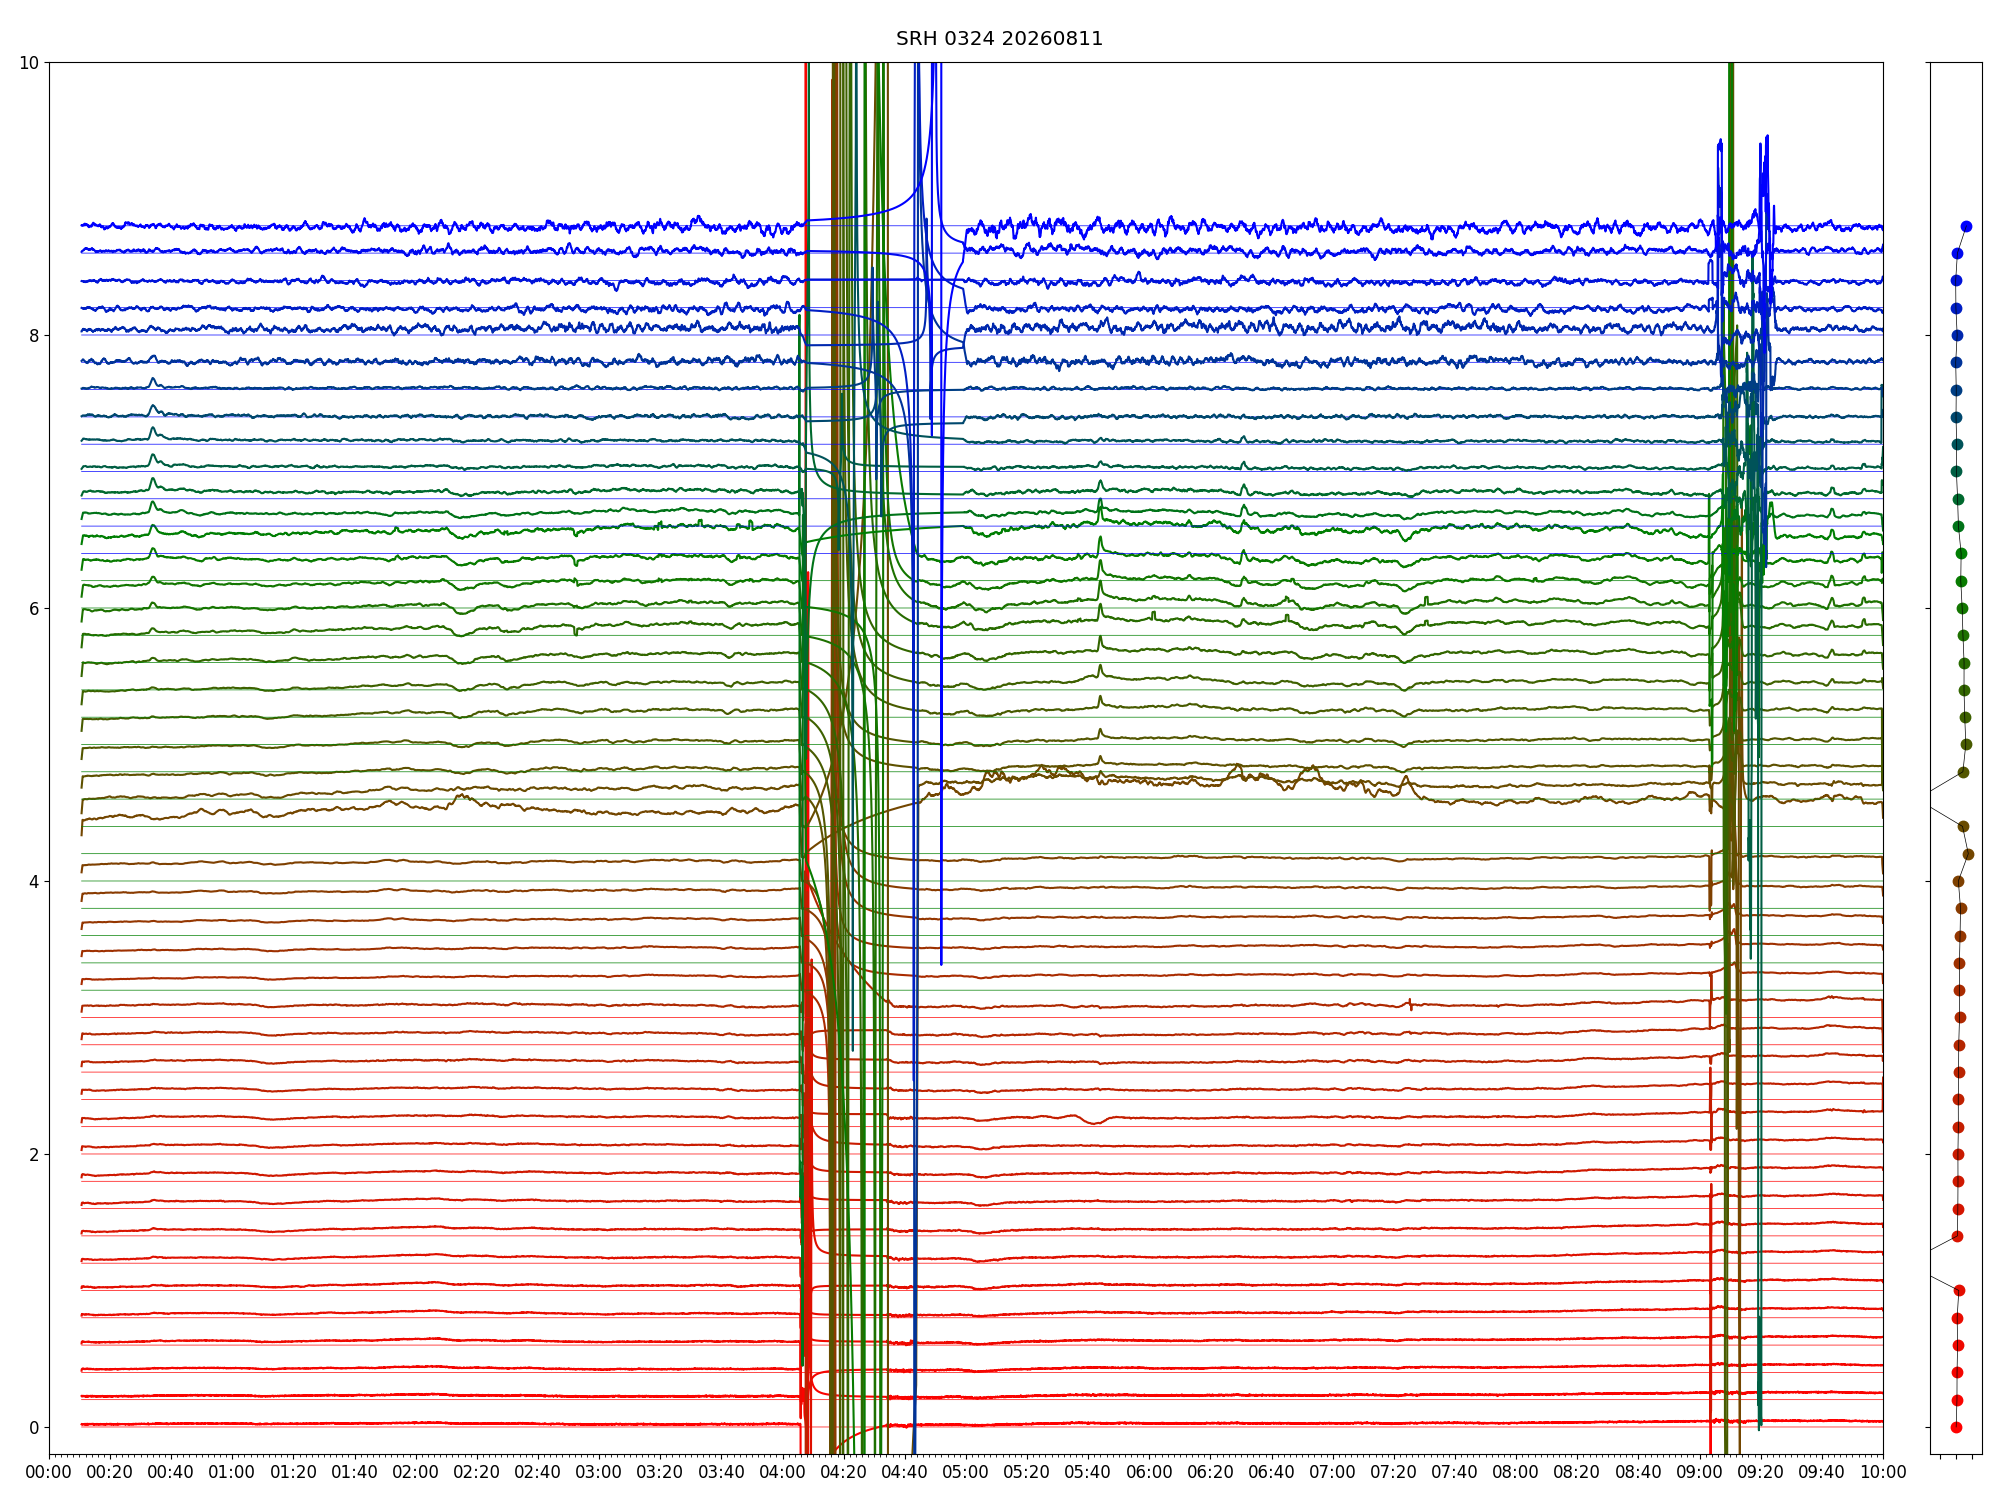Click the 09:40 time label
The width and height of the screenshot is (2000, 1500).
click(x=1822, y=1472)
